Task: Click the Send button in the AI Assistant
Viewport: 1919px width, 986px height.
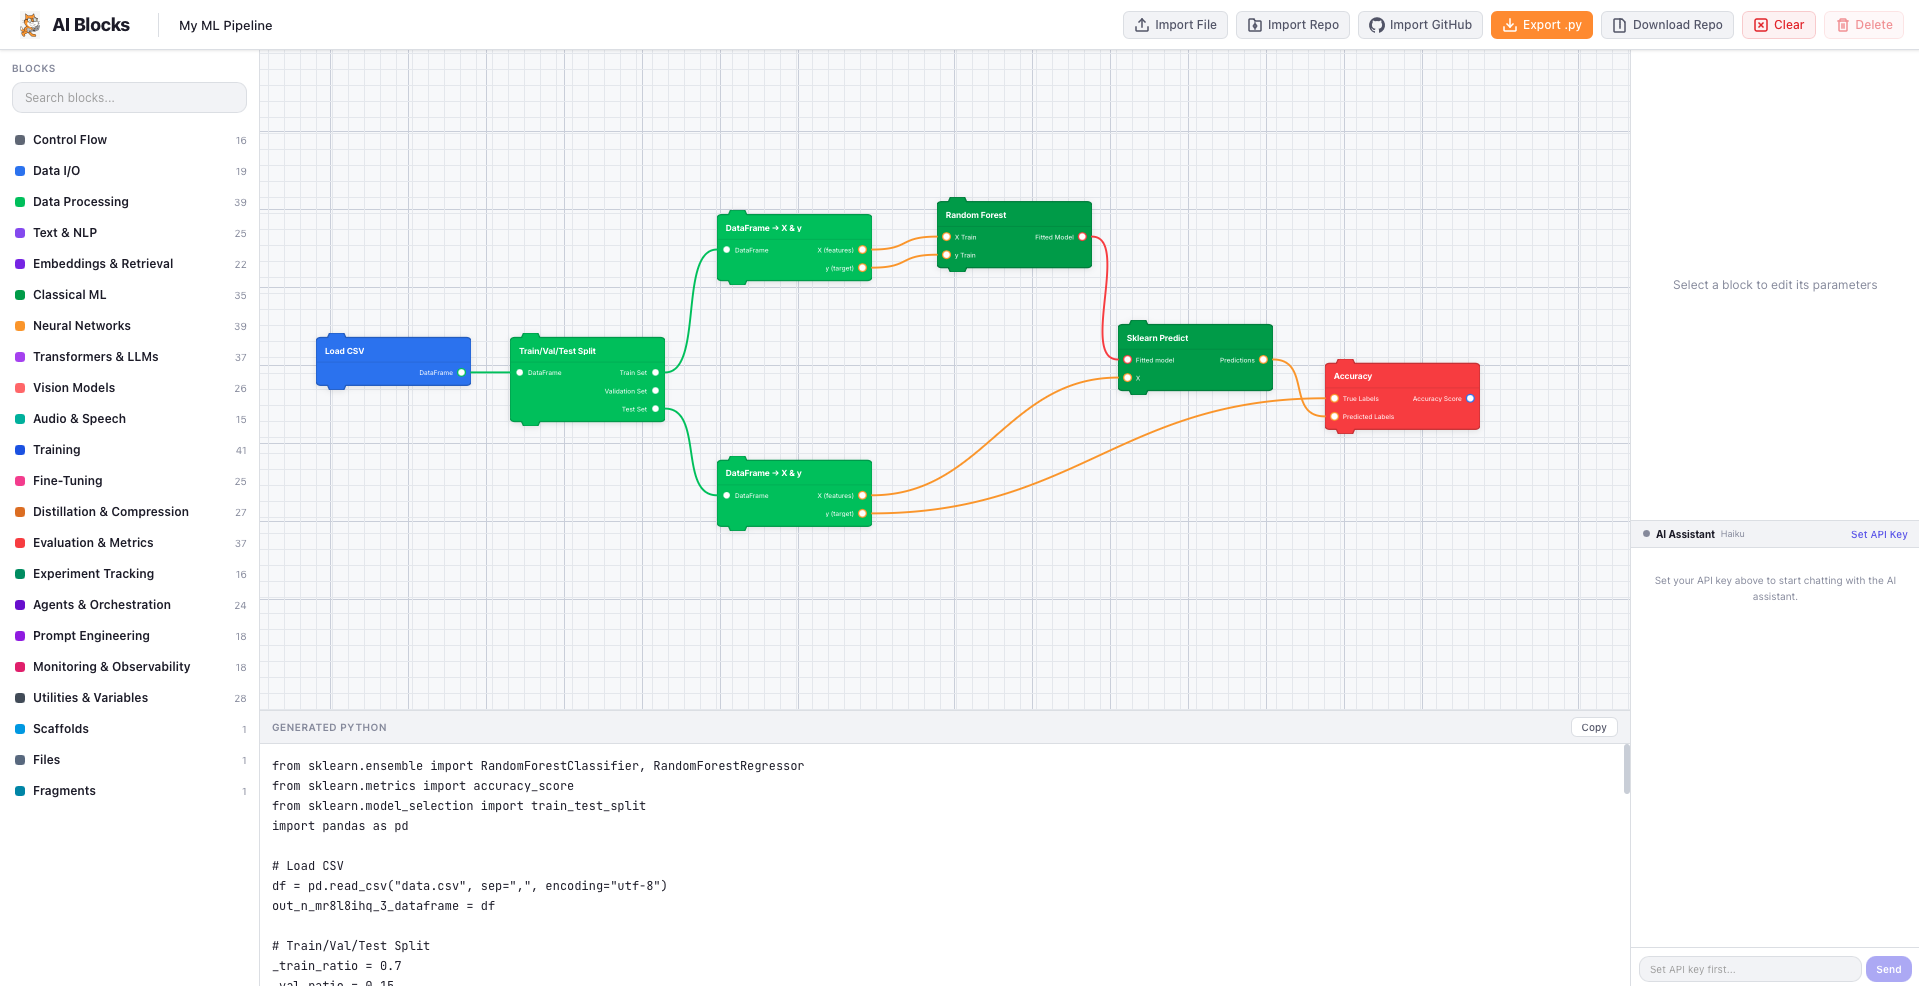Action: [x=1889, y=969]
